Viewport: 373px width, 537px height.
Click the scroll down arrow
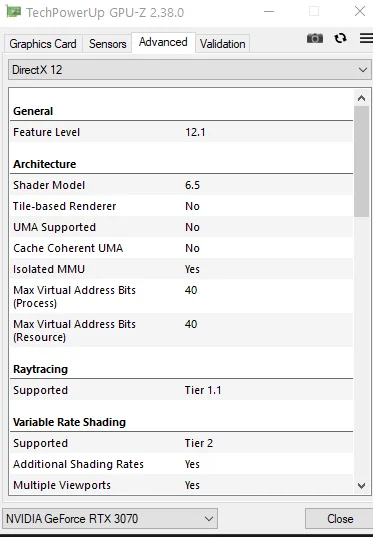tap(361, 486)
